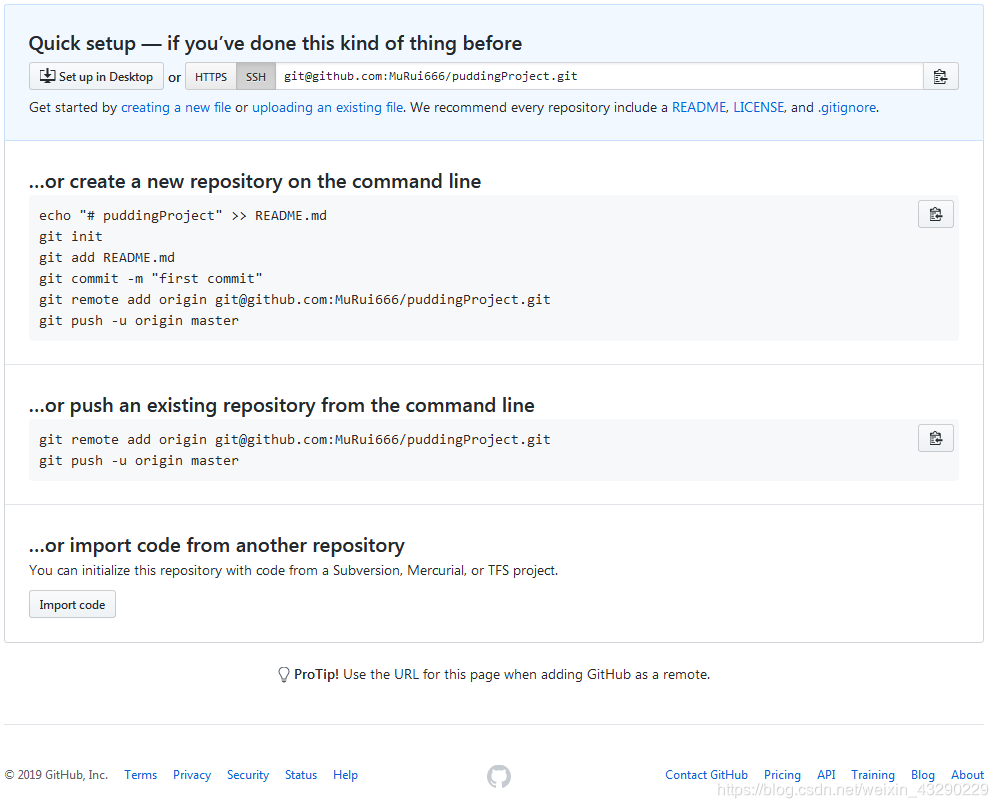Open Training footer link
This screenshot has width=998, height=808.
click(x=873, y=775)
